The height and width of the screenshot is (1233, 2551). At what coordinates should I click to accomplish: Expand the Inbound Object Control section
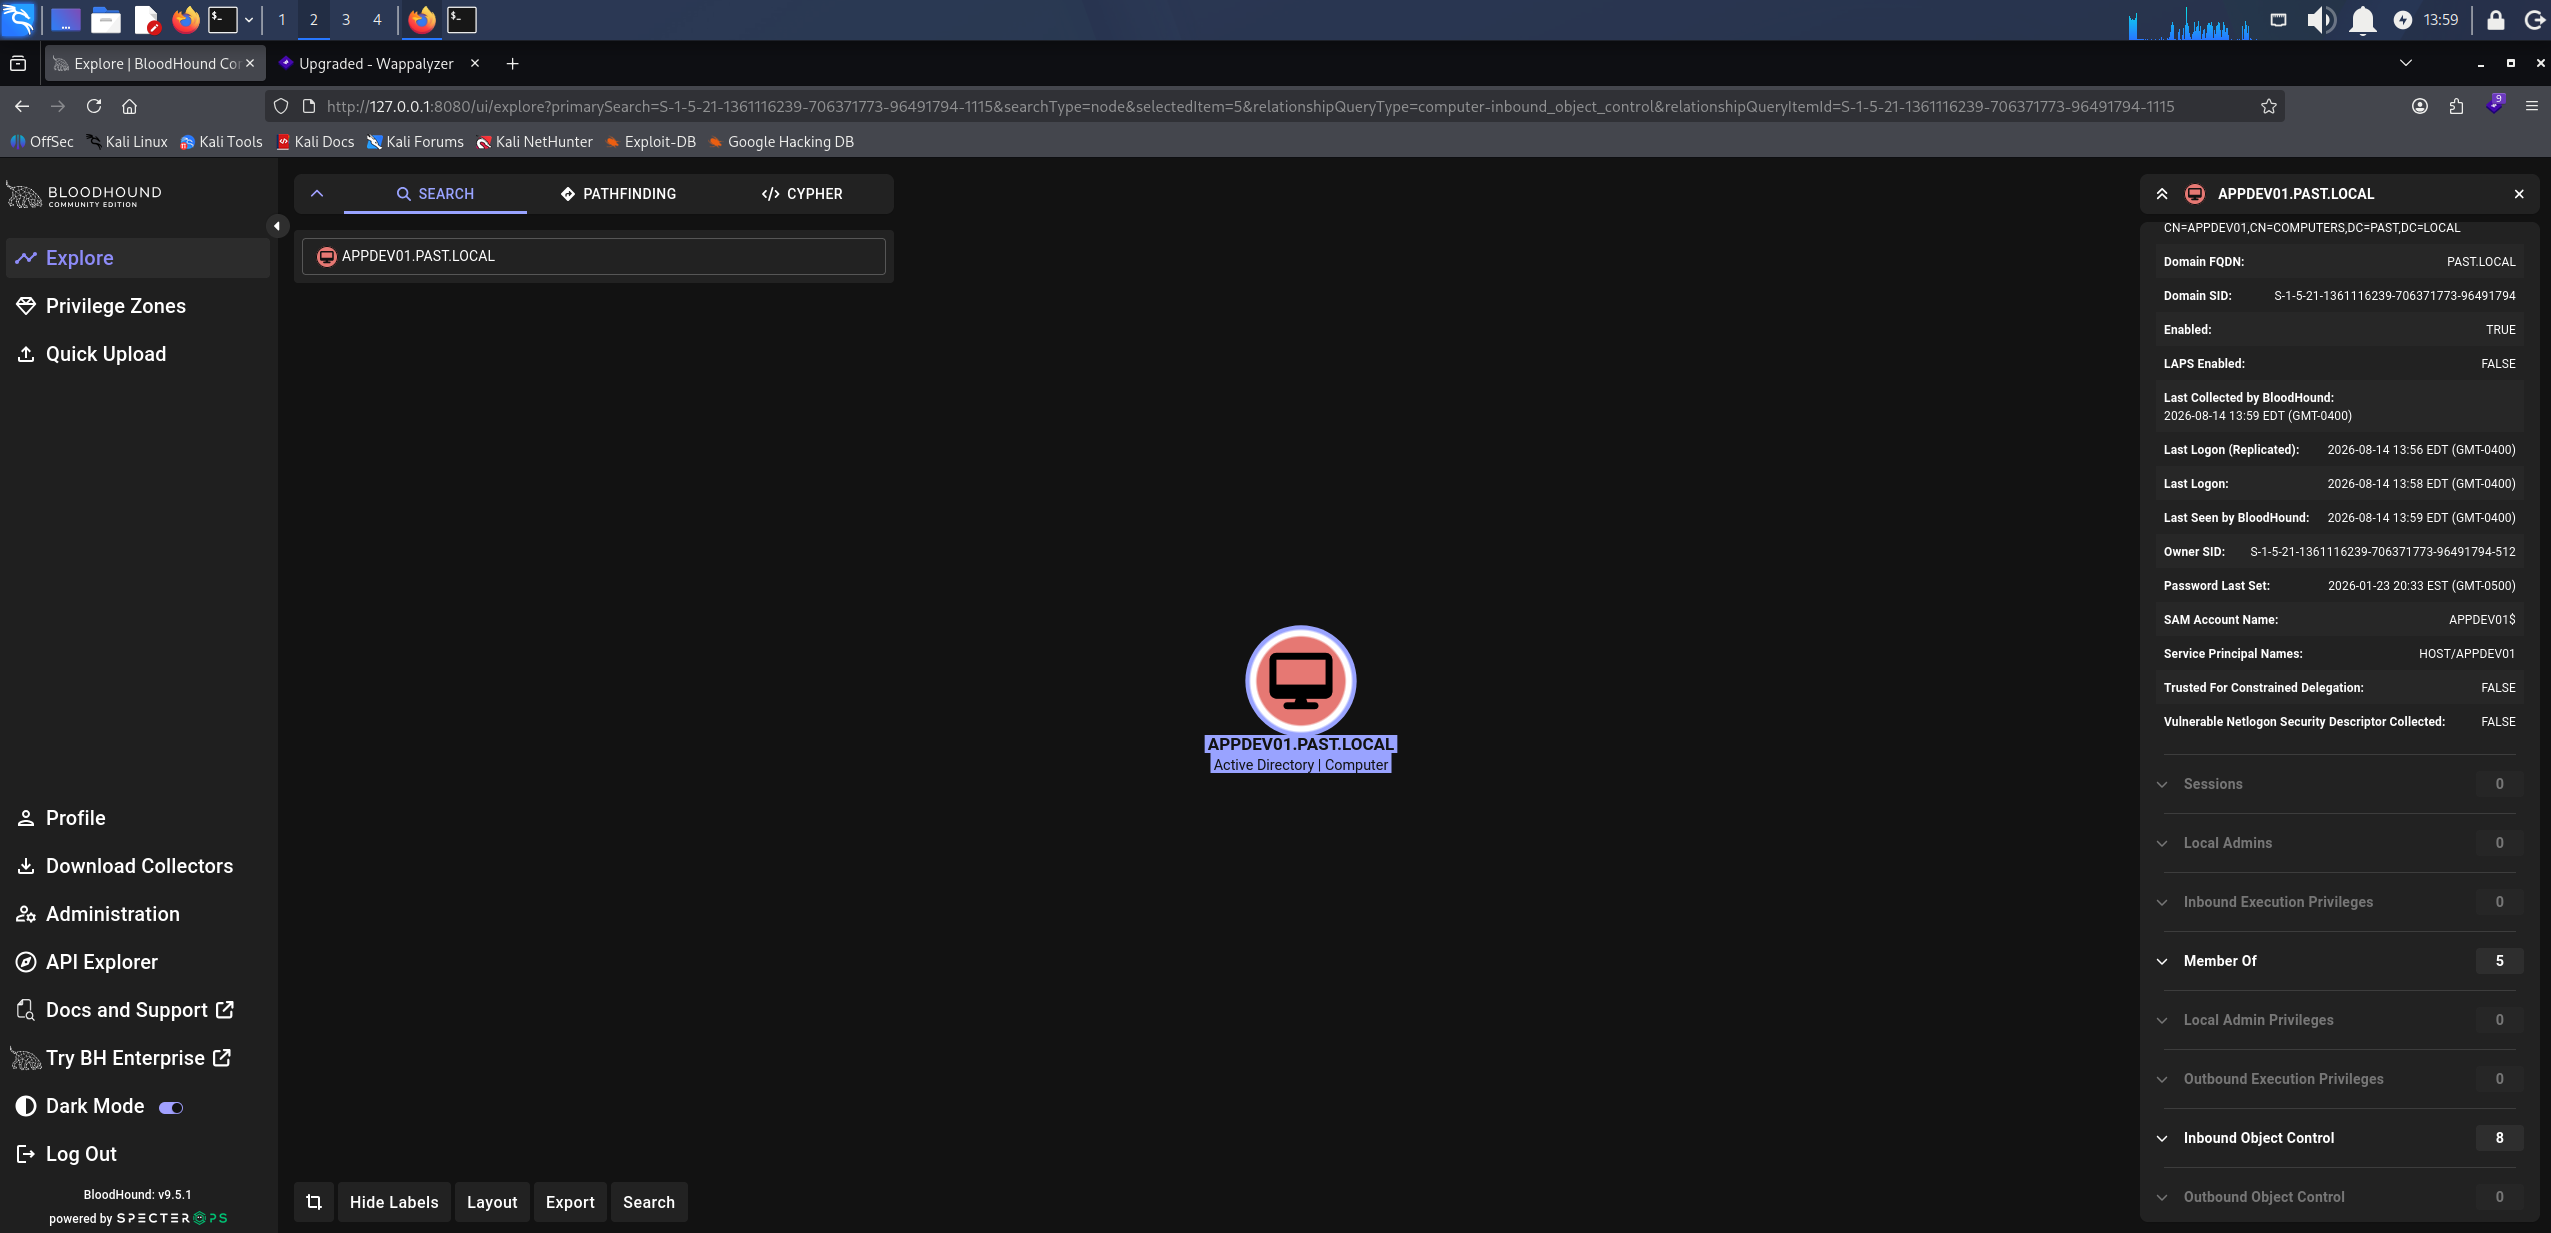coord(2339,1138)
